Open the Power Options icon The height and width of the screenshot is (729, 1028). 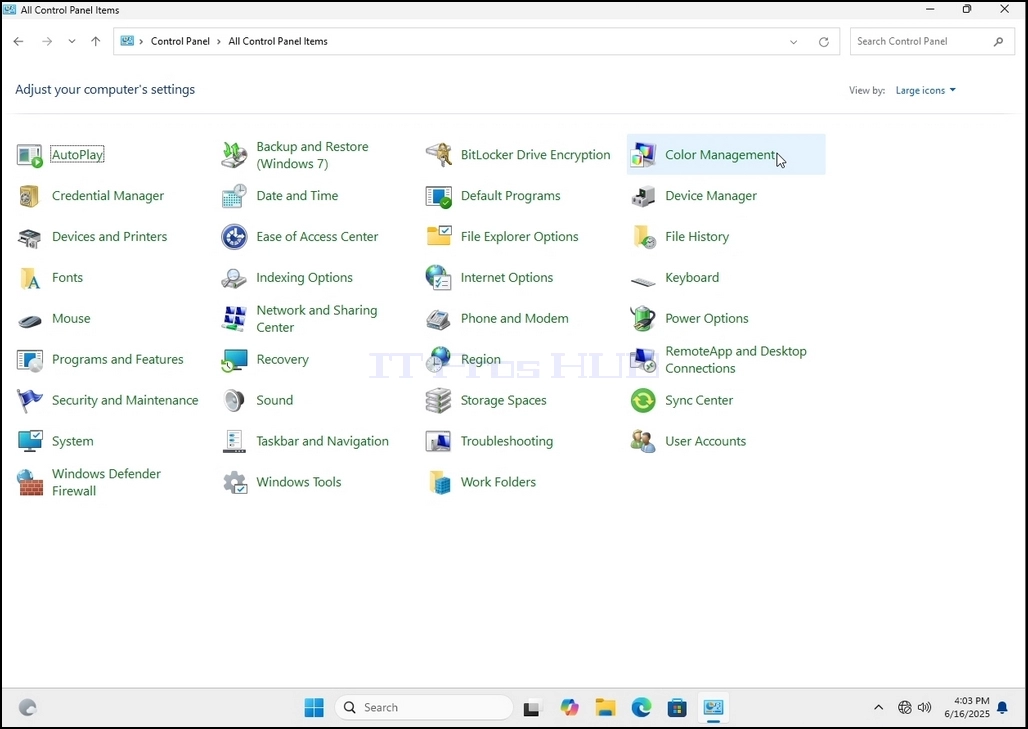[643, 319]
